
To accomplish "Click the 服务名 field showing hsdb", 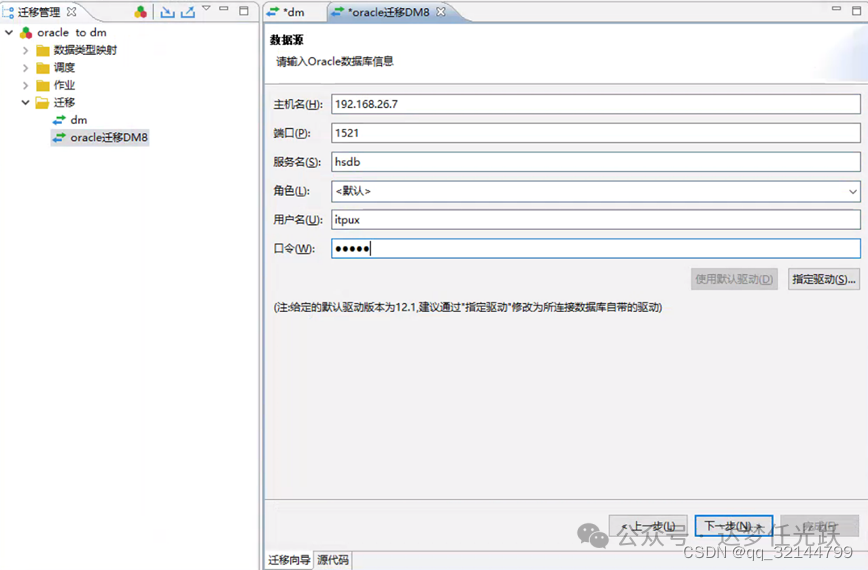I will click(x=596, y=162).
